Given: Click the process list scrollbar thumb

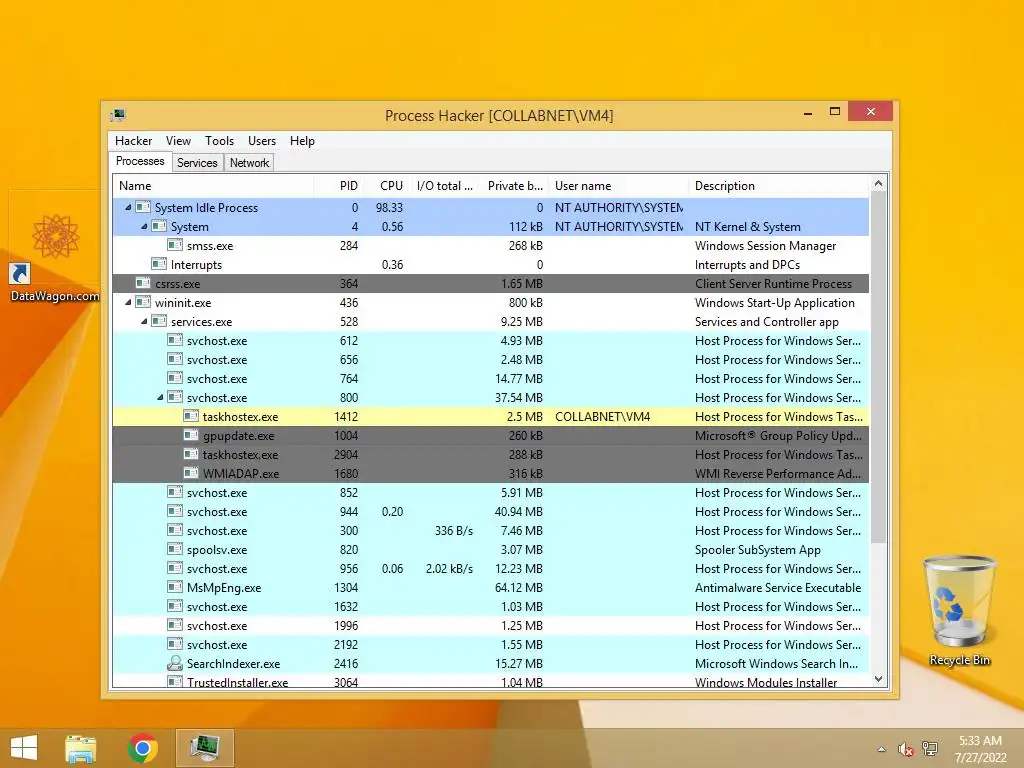Looking at the screenshot, I should coord(878,368).
